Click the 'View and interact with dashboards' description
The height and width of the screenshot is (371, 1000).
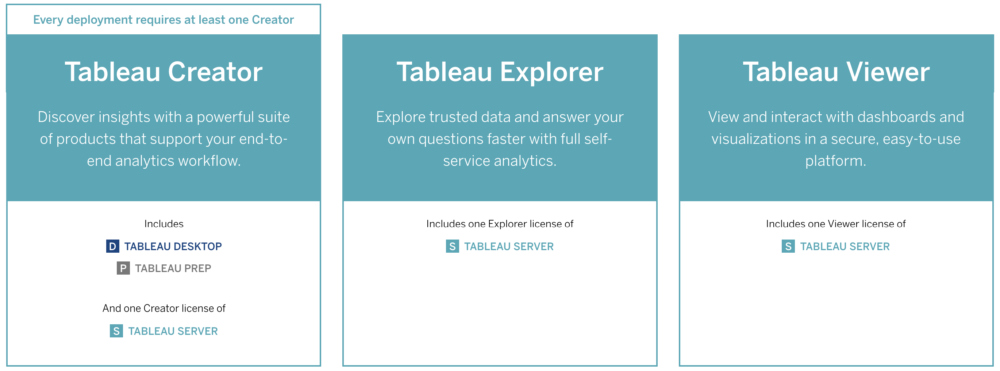click(x=836, y=139)
